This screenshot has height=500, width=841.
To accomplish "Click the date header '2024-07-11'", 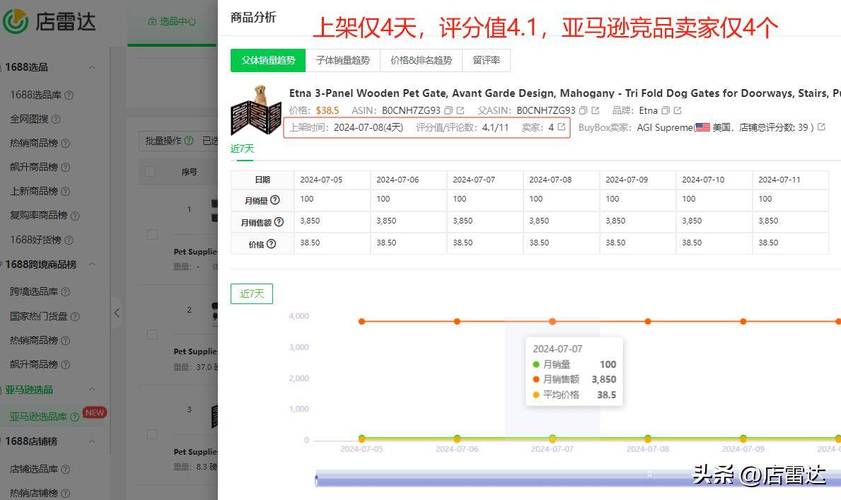I will pos(779,180).
